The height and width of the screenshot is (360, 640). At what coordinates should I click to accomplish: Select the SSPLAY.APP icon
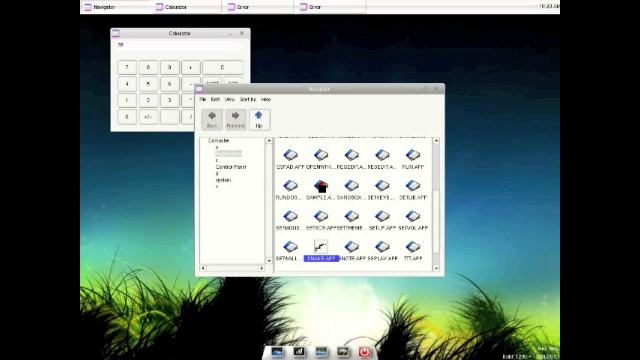pos(382,251)
